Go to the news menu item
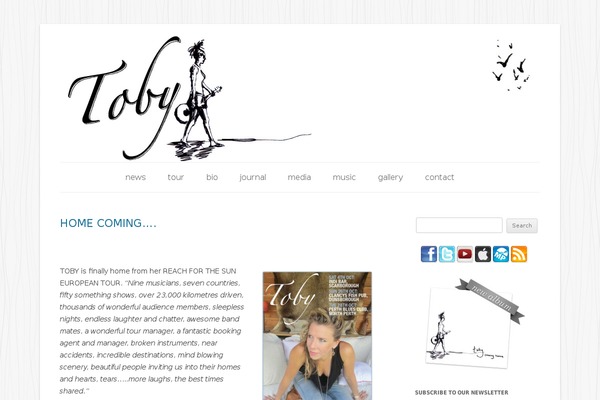Viewport: 600px width, 400px height. (135, 177)
